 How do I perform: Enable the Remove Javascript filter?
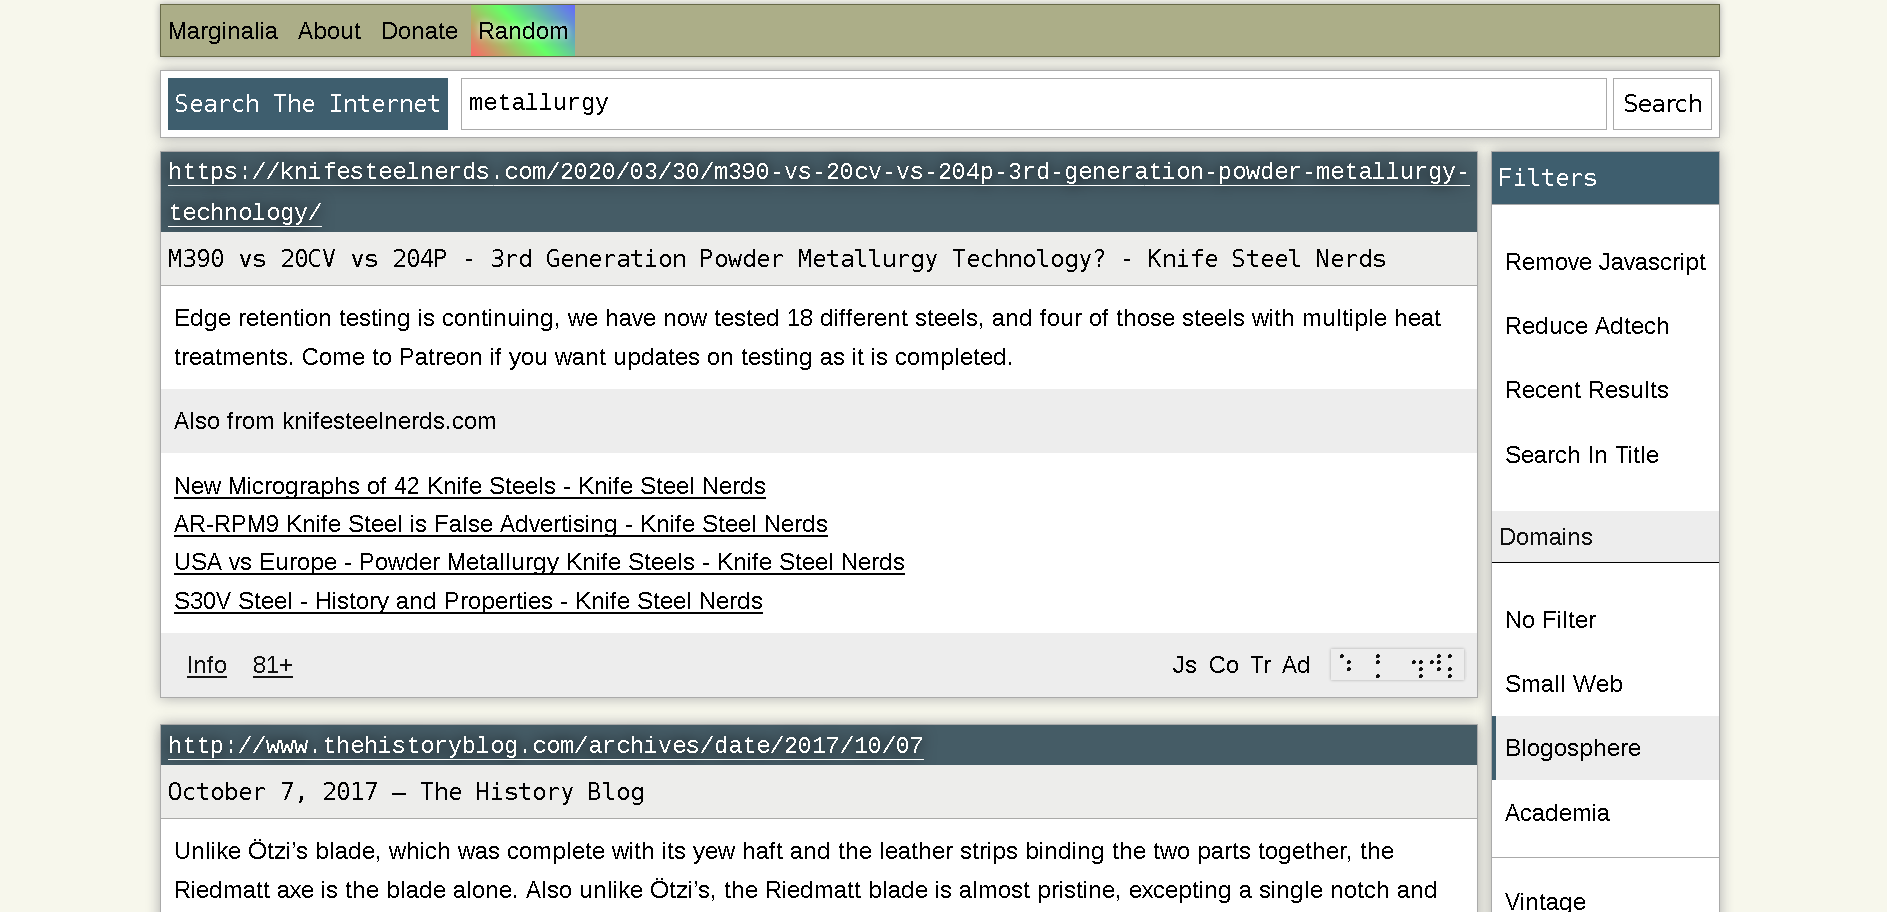(1604, 262)
